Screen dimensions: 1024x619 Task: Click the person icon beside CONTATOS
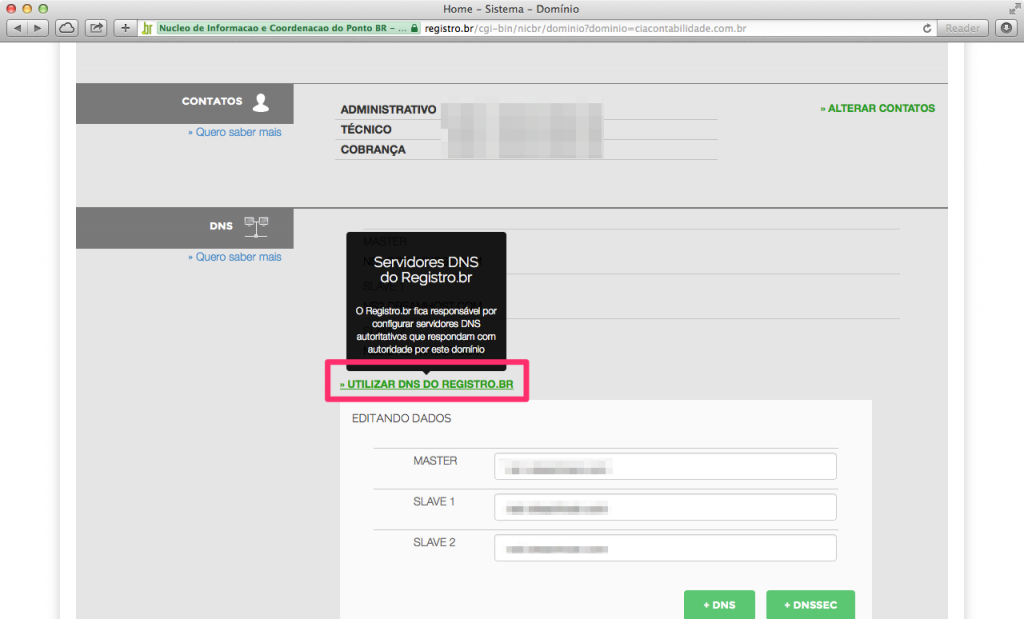tap(261, 103)
